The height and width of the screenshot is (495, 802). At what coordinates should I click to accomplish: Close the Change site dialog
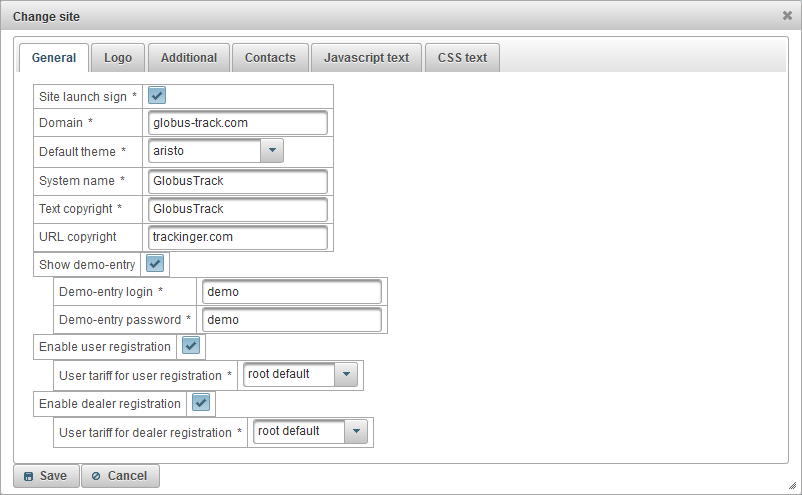click(x=787, y=16)
